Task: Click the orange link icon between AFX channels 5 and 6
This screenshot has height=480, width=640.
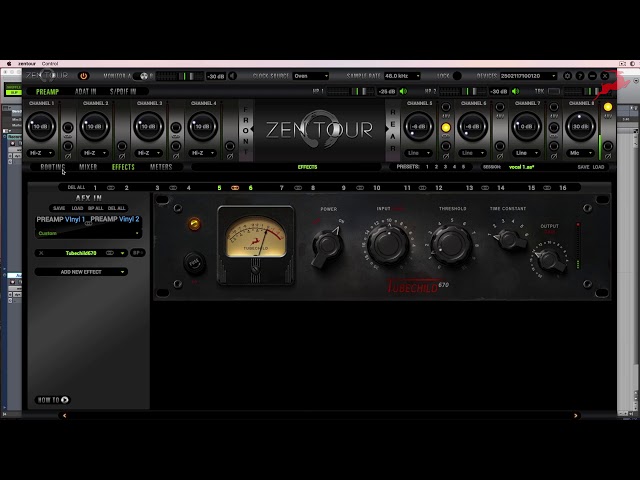Action: [235, 188]
